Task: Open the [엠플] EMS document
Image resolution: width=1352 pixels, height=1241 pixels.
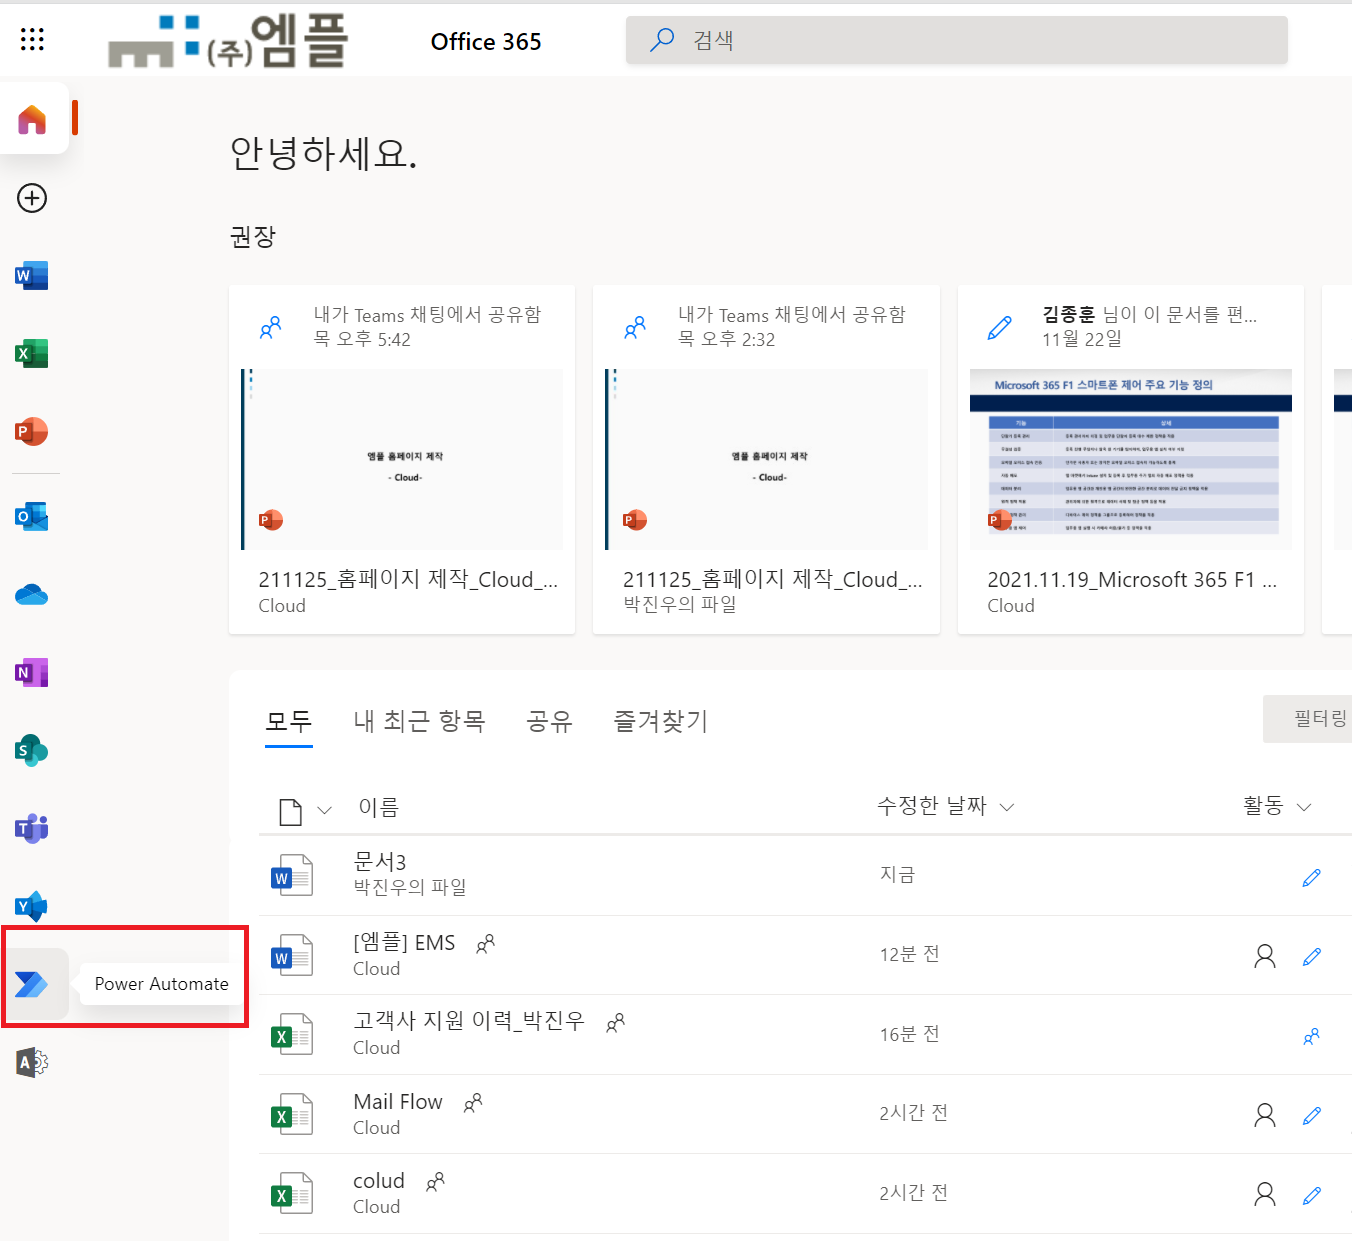Action: click(x=404, y=943)
